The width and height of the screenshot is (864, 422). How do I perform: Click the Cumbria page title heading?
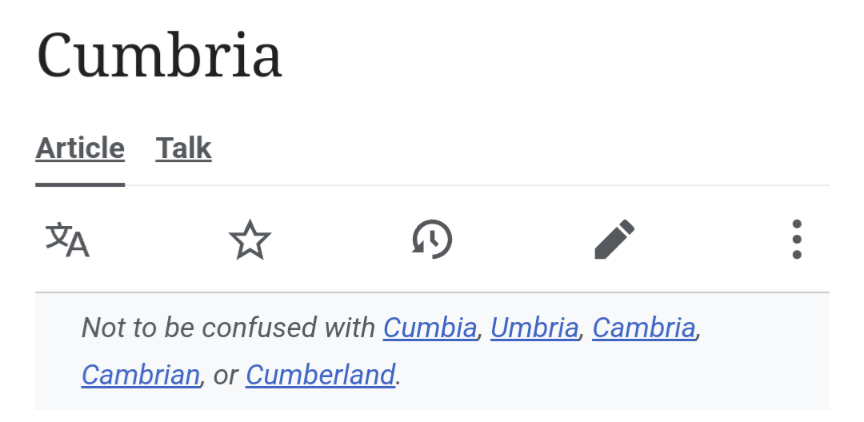coord(160,55)
